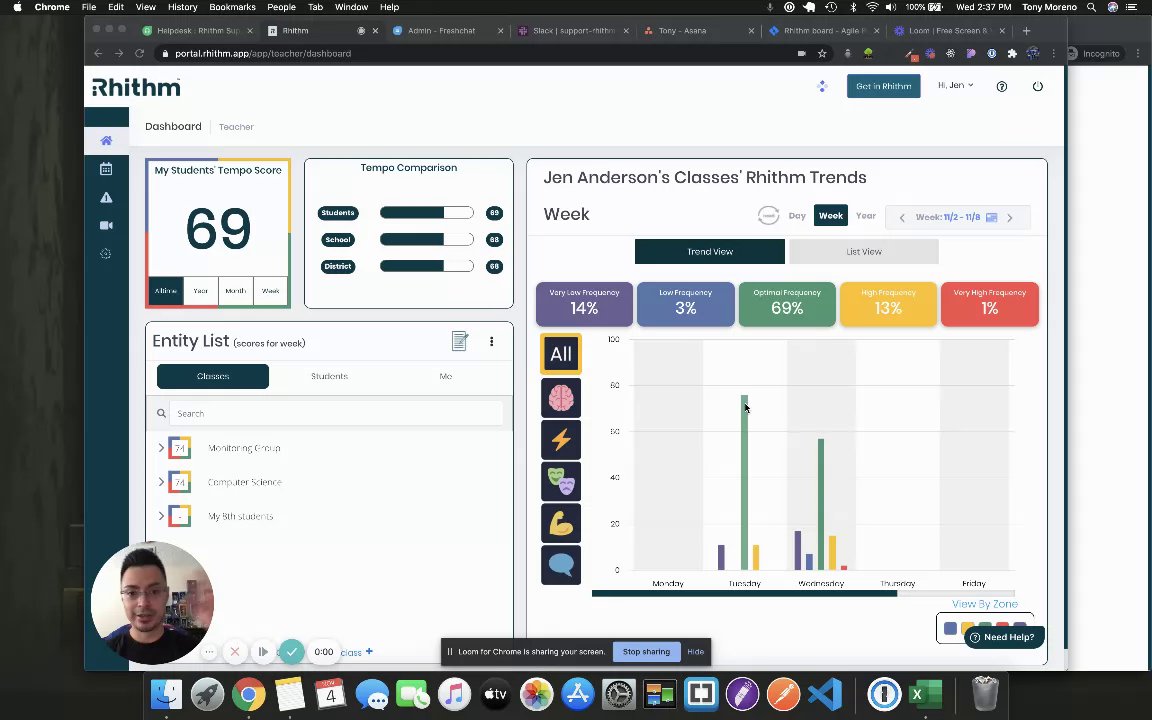Open the Need Help? chat widget
Viewport: 1152px width, 720px height.
(1003, 637)
